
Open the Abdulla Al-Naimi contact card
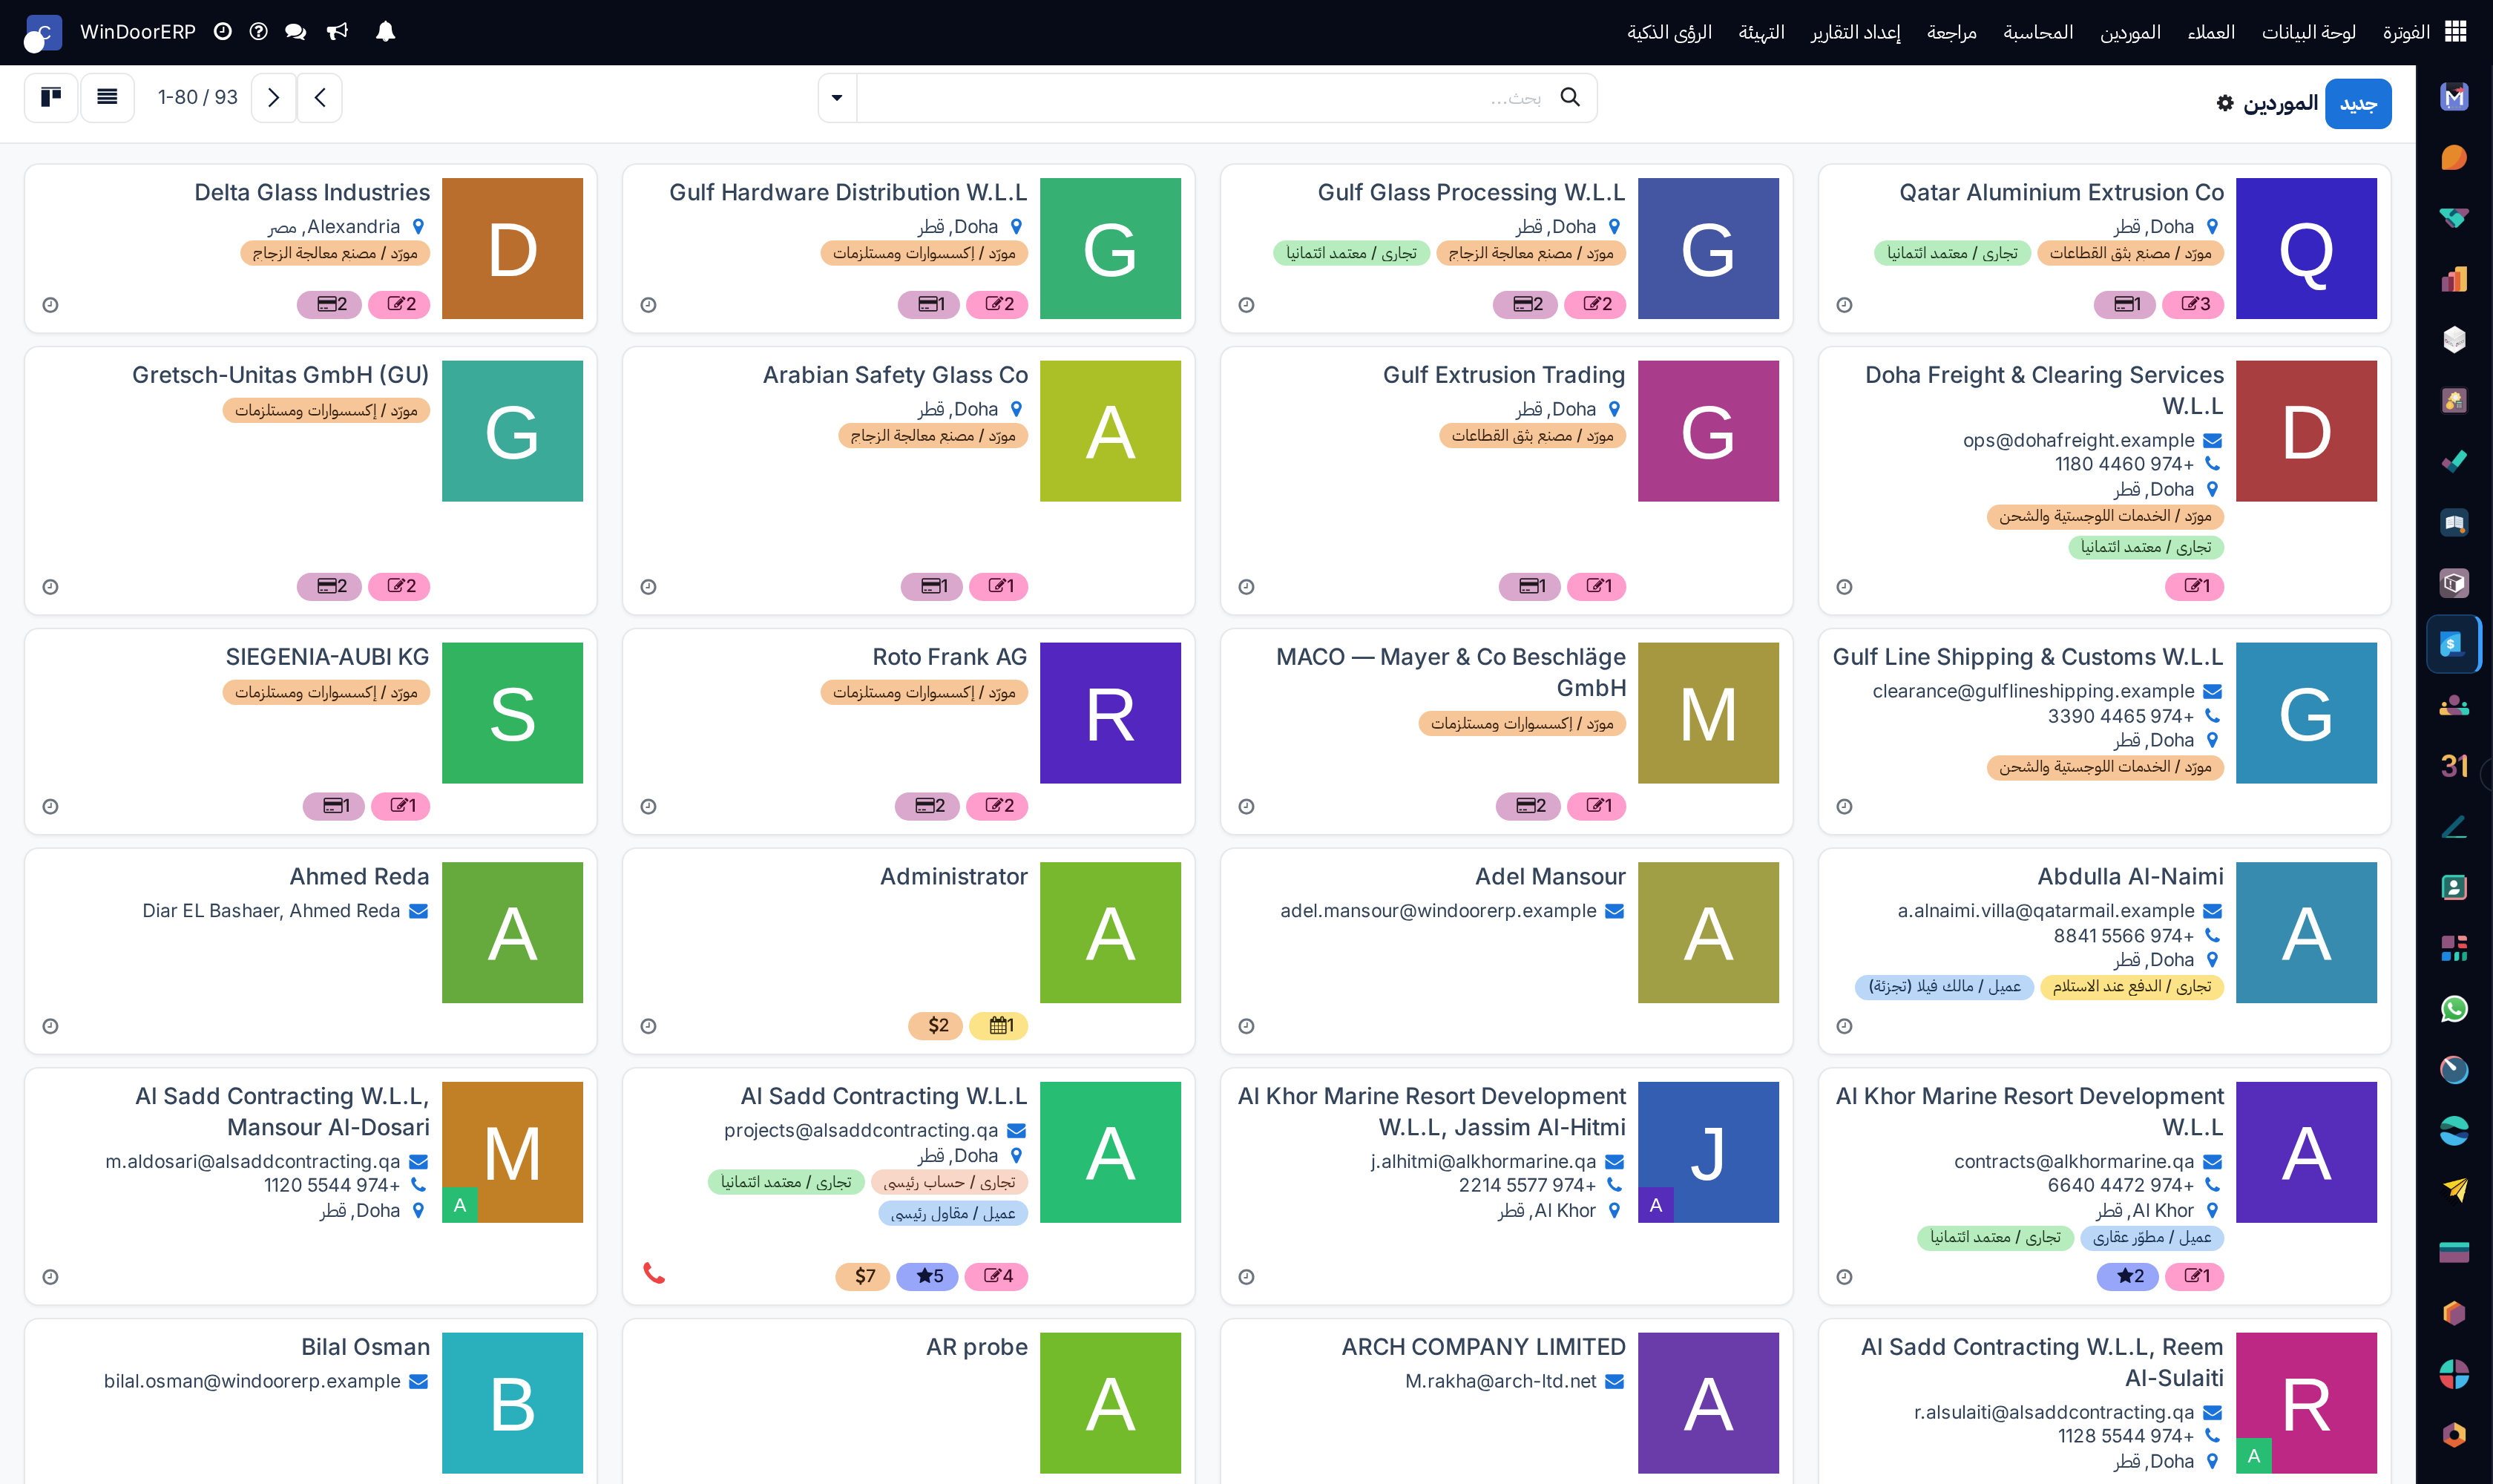pos(2104,950)
